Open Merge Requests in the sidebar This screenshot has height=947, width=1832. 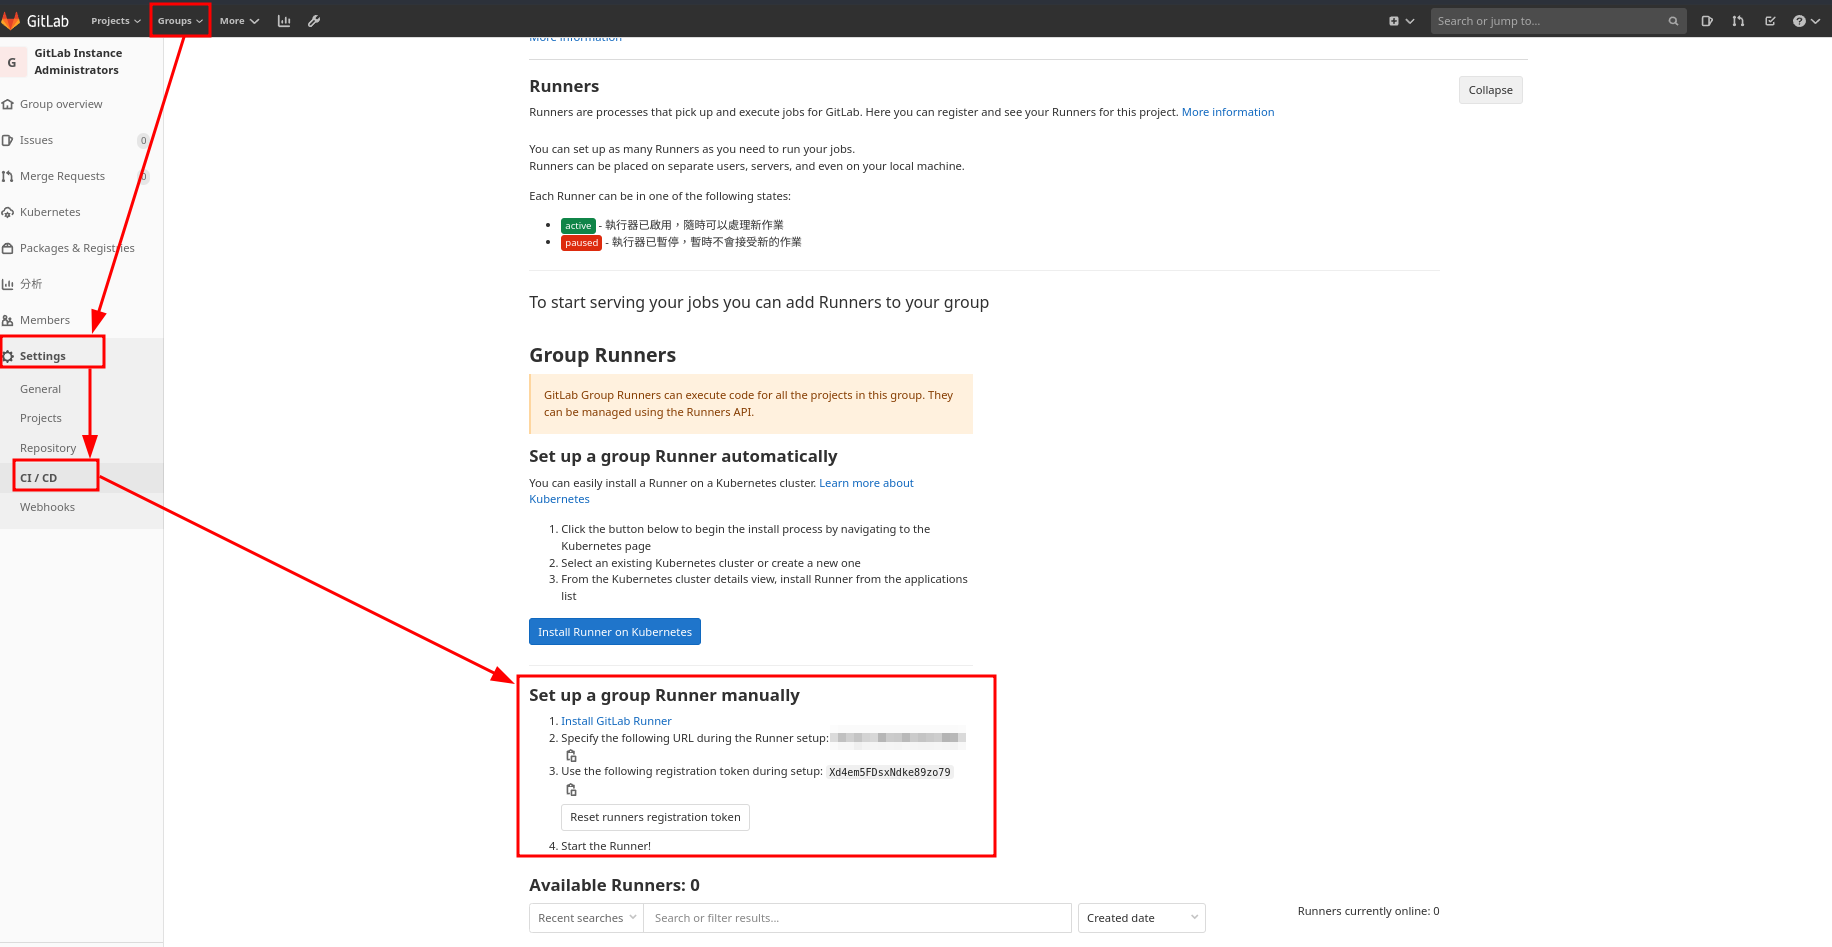[x=62, y=176]
